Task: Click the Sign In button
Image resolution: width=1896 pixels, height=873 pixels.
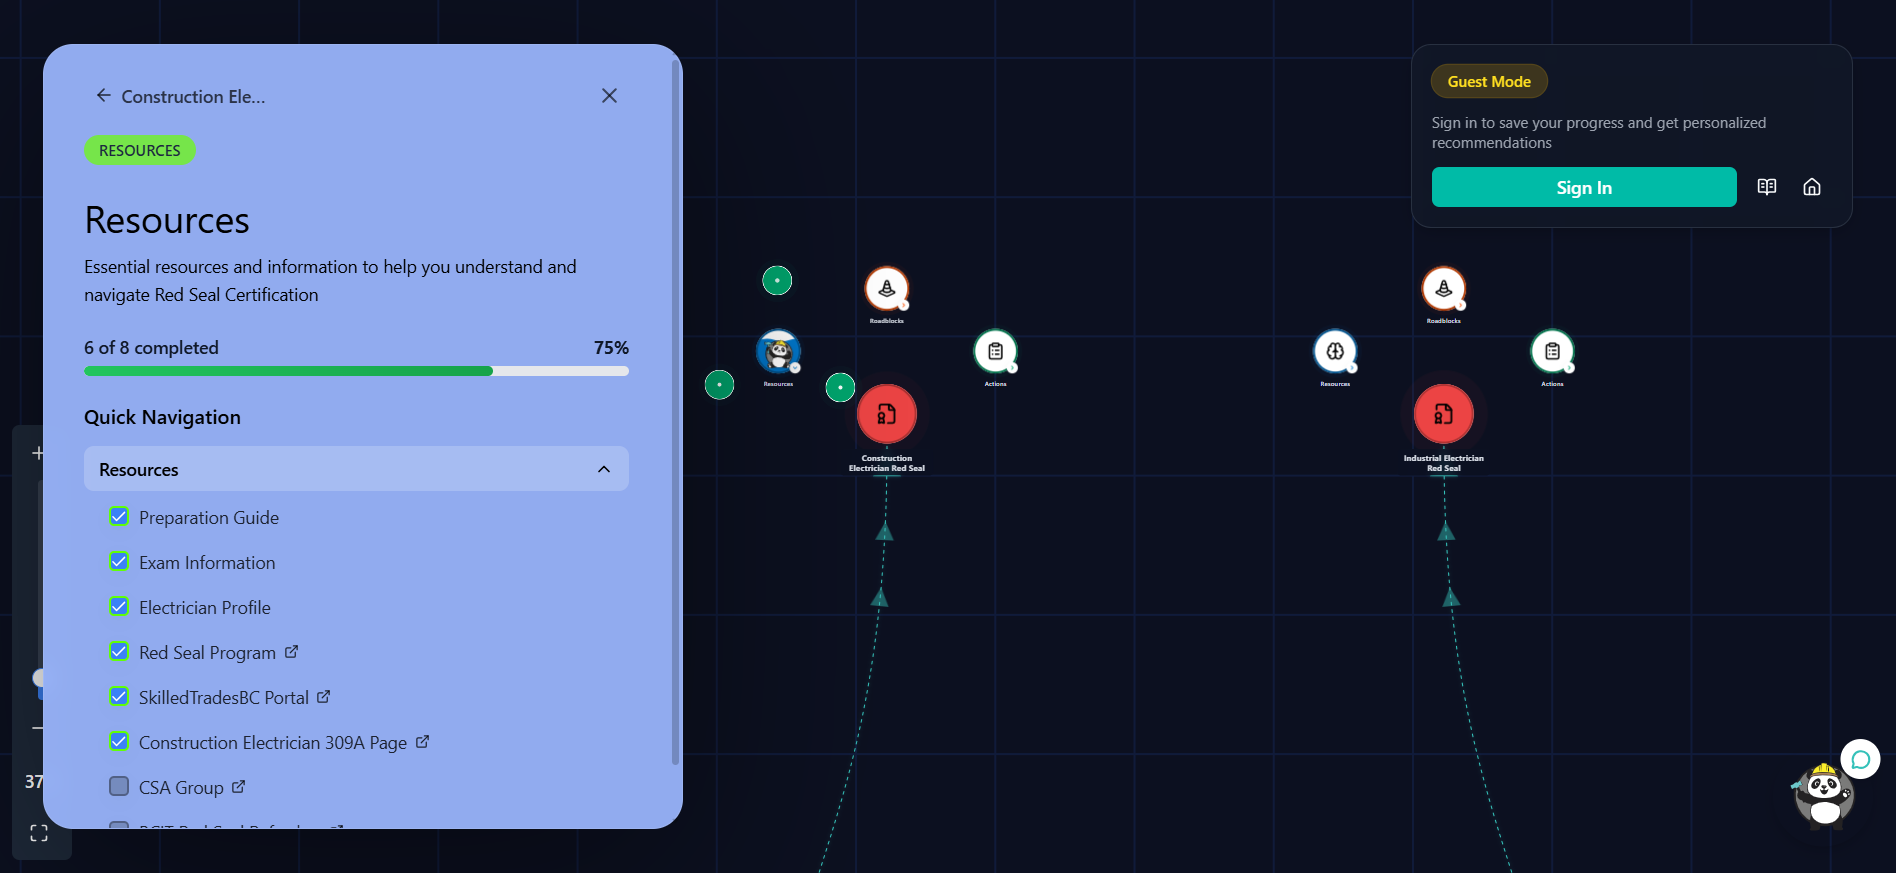Action: pos(1583,187)
